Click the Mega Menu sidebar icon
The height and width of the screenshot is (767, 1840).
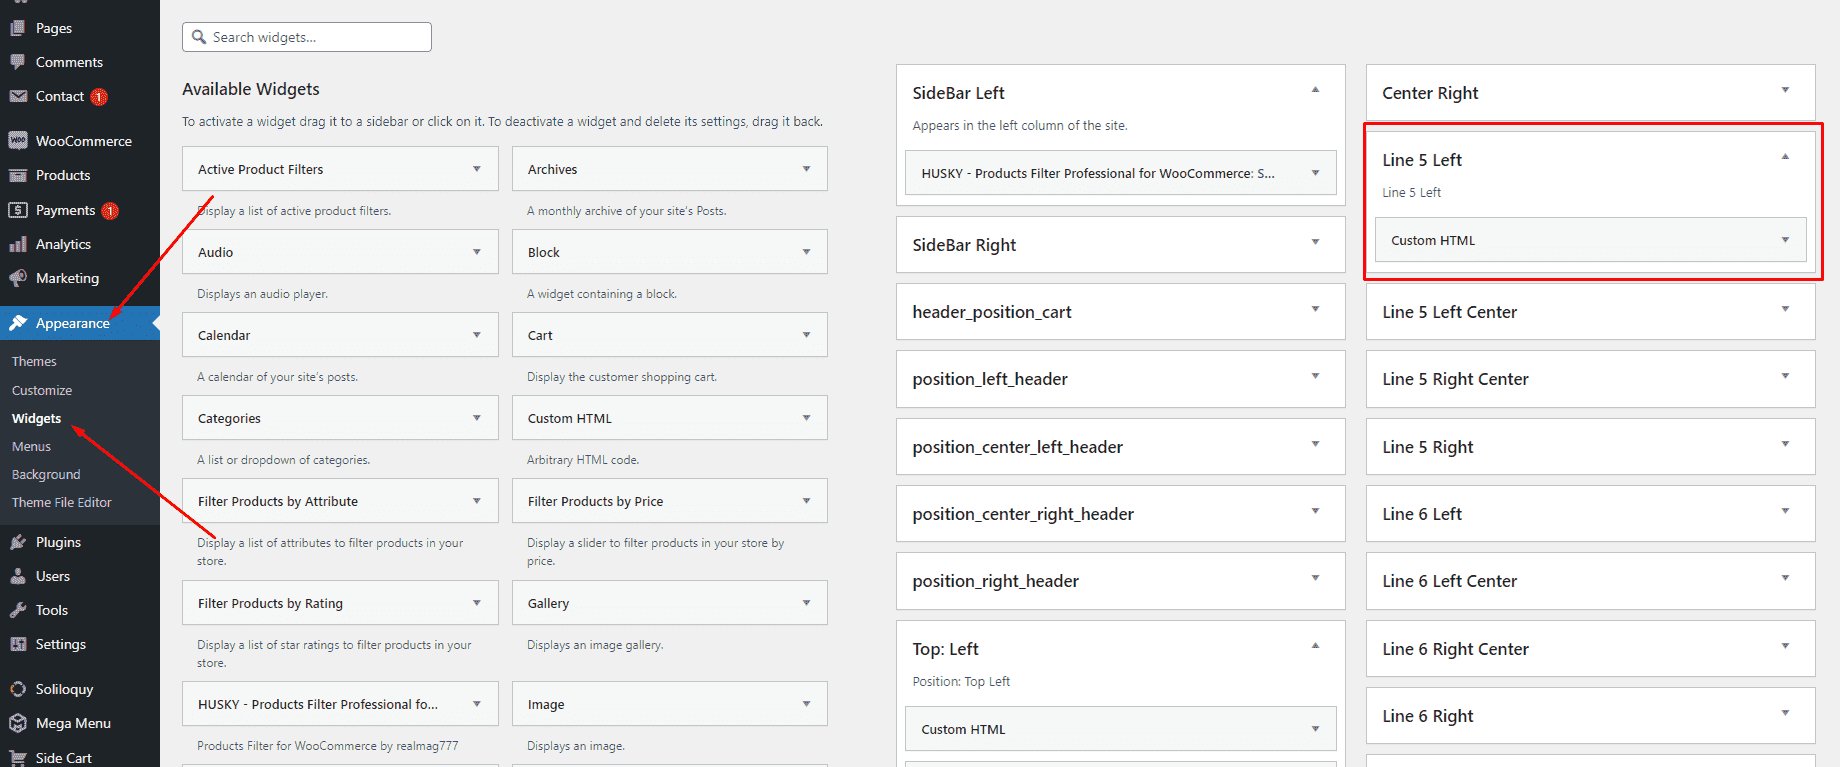pyautogui.click(x=18, y=723)
